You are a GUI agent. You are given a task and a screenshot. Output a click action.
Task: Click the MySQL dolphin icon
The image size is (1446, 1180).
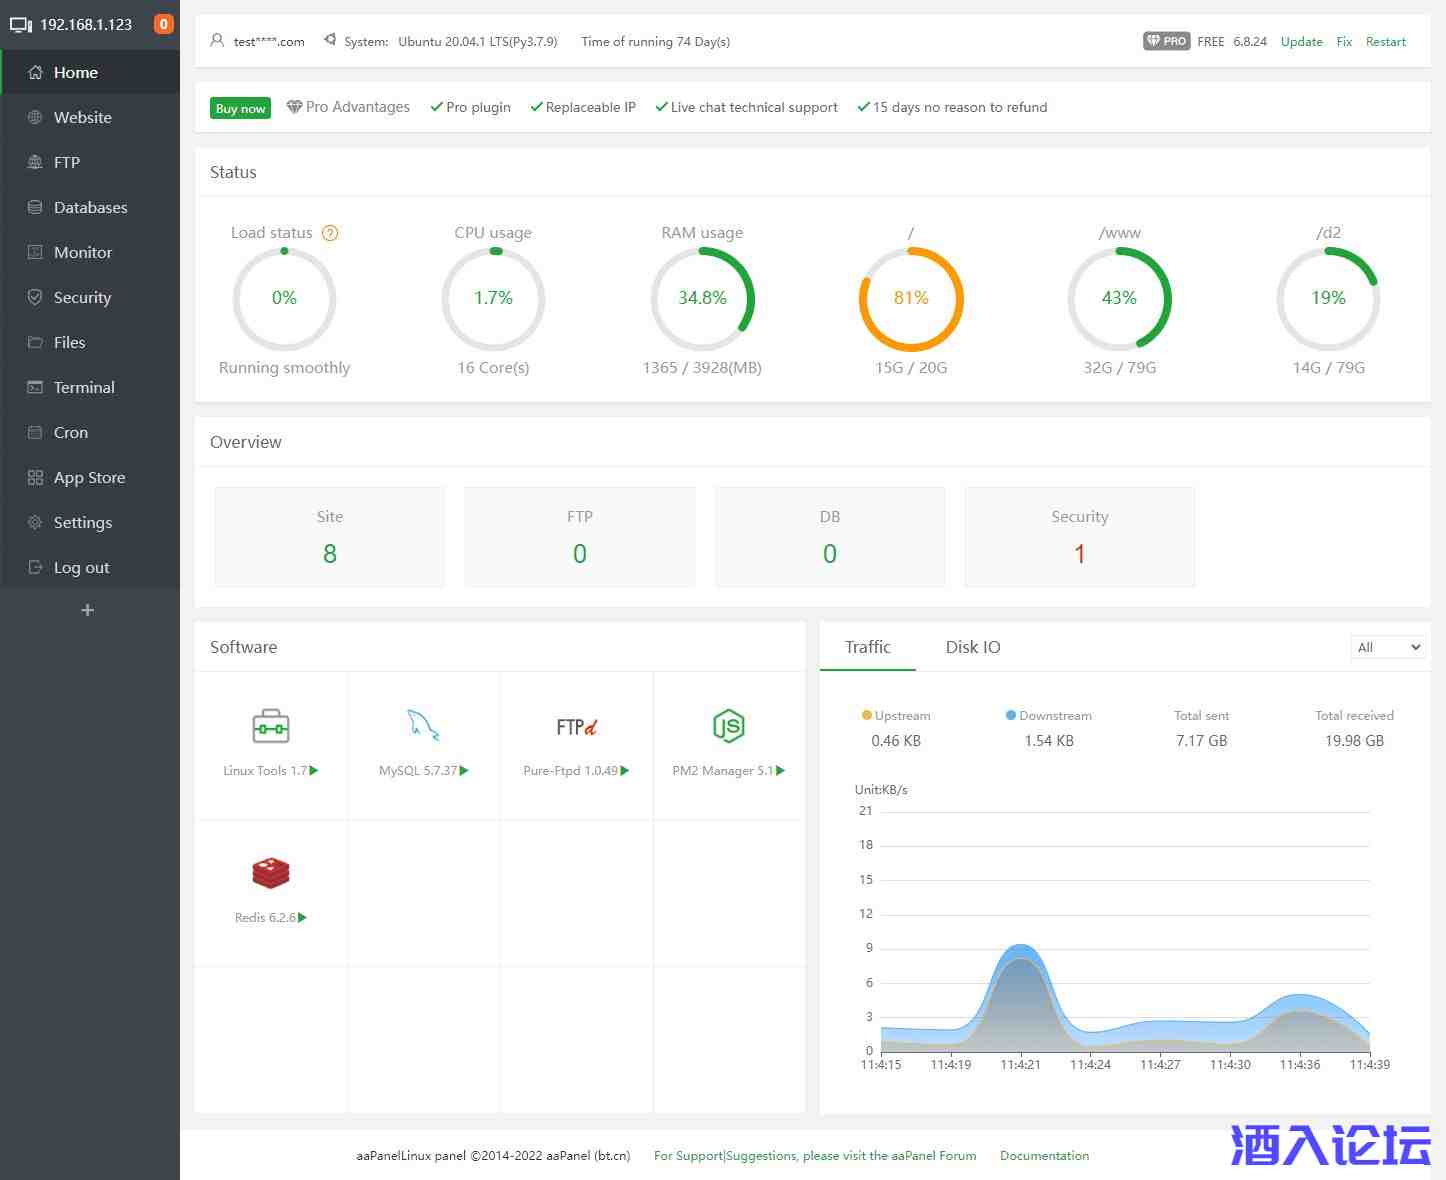click(423, 727)
